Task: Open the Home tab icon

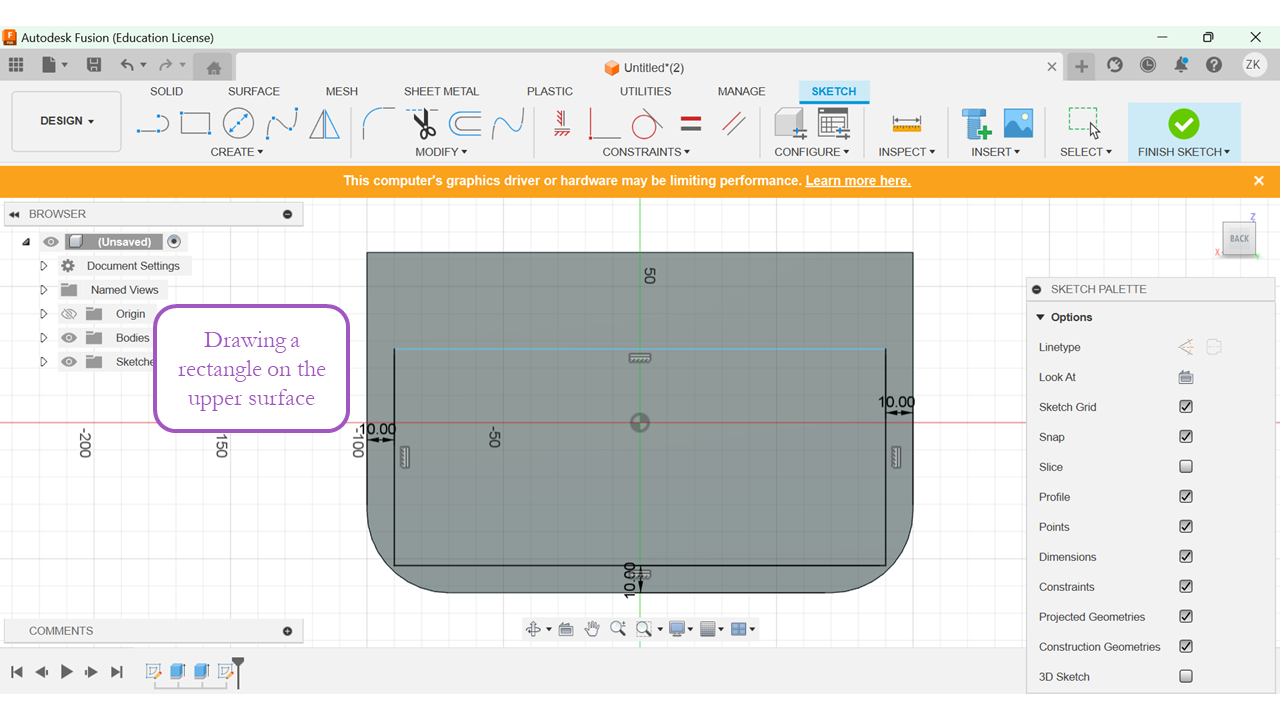Action: point(213,68)
